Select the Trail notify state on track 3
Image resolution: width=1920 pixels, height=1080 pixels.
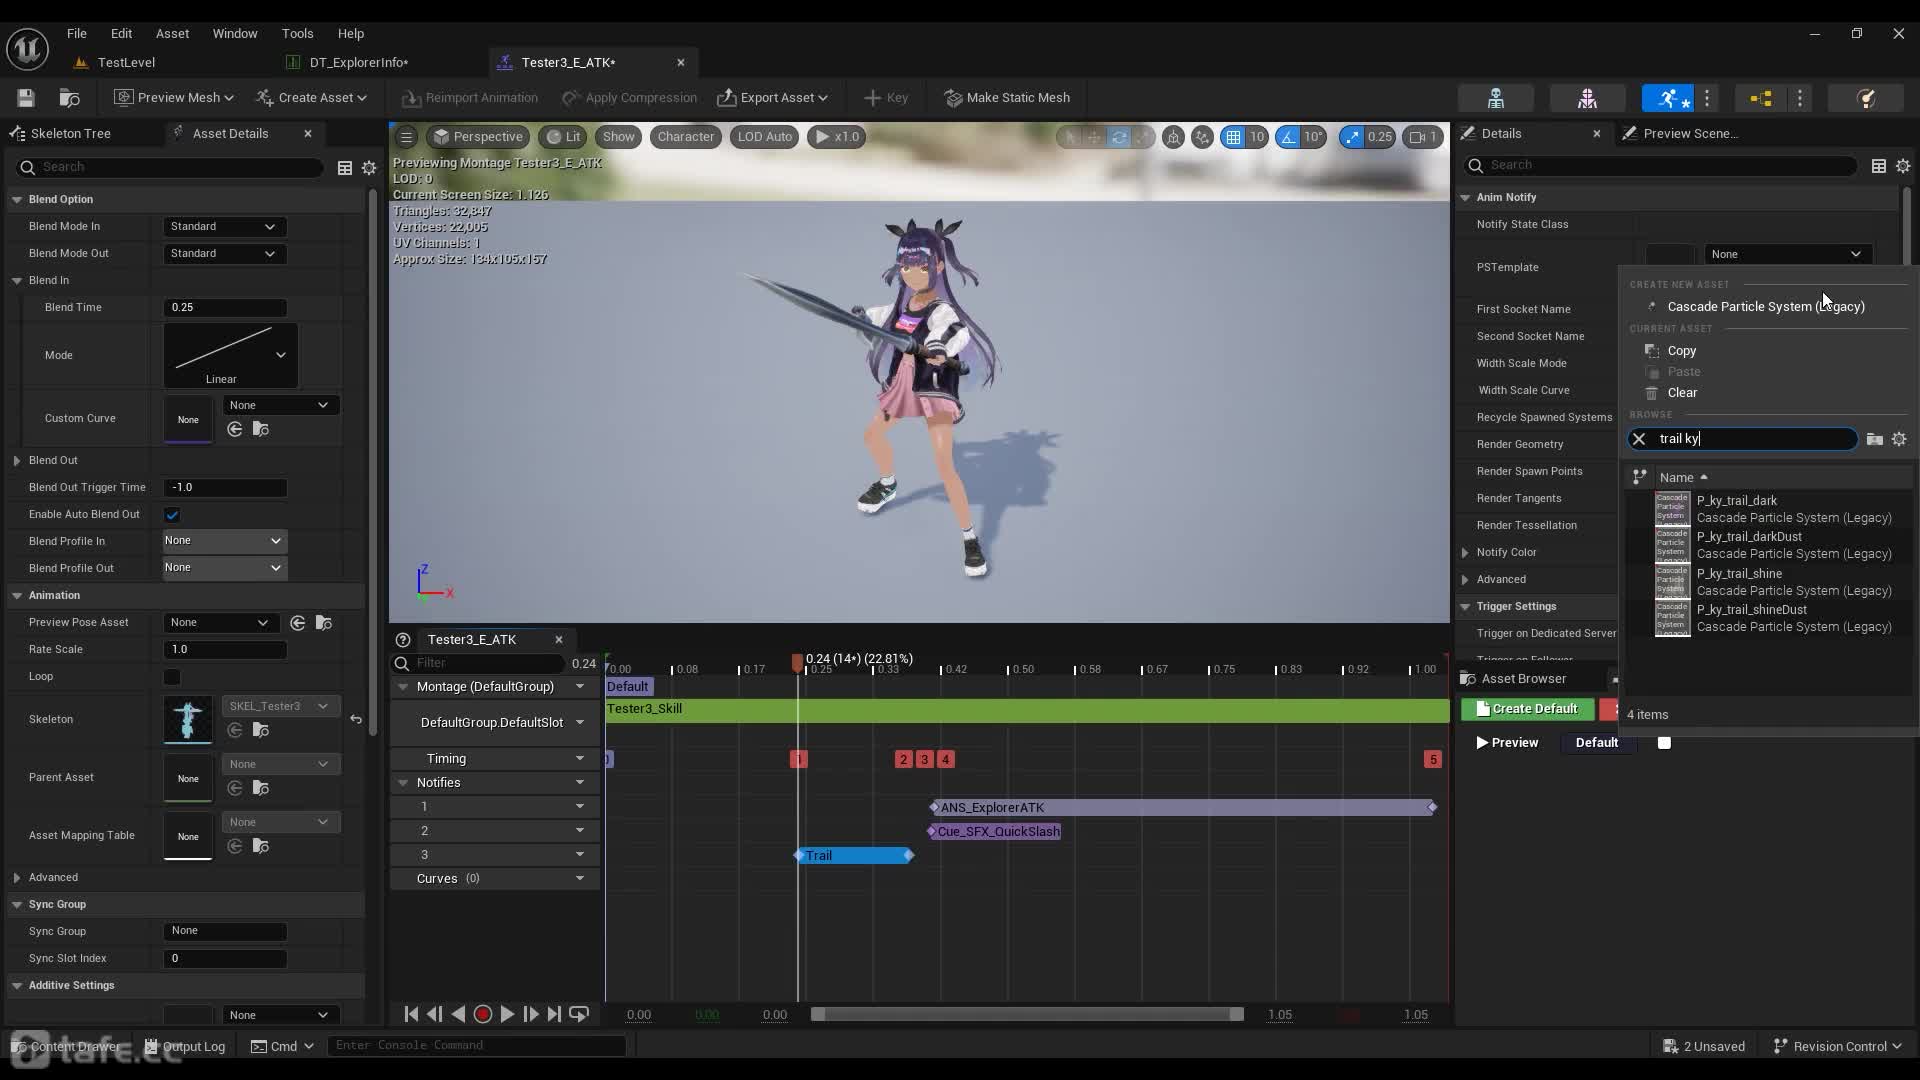[854, 856]
